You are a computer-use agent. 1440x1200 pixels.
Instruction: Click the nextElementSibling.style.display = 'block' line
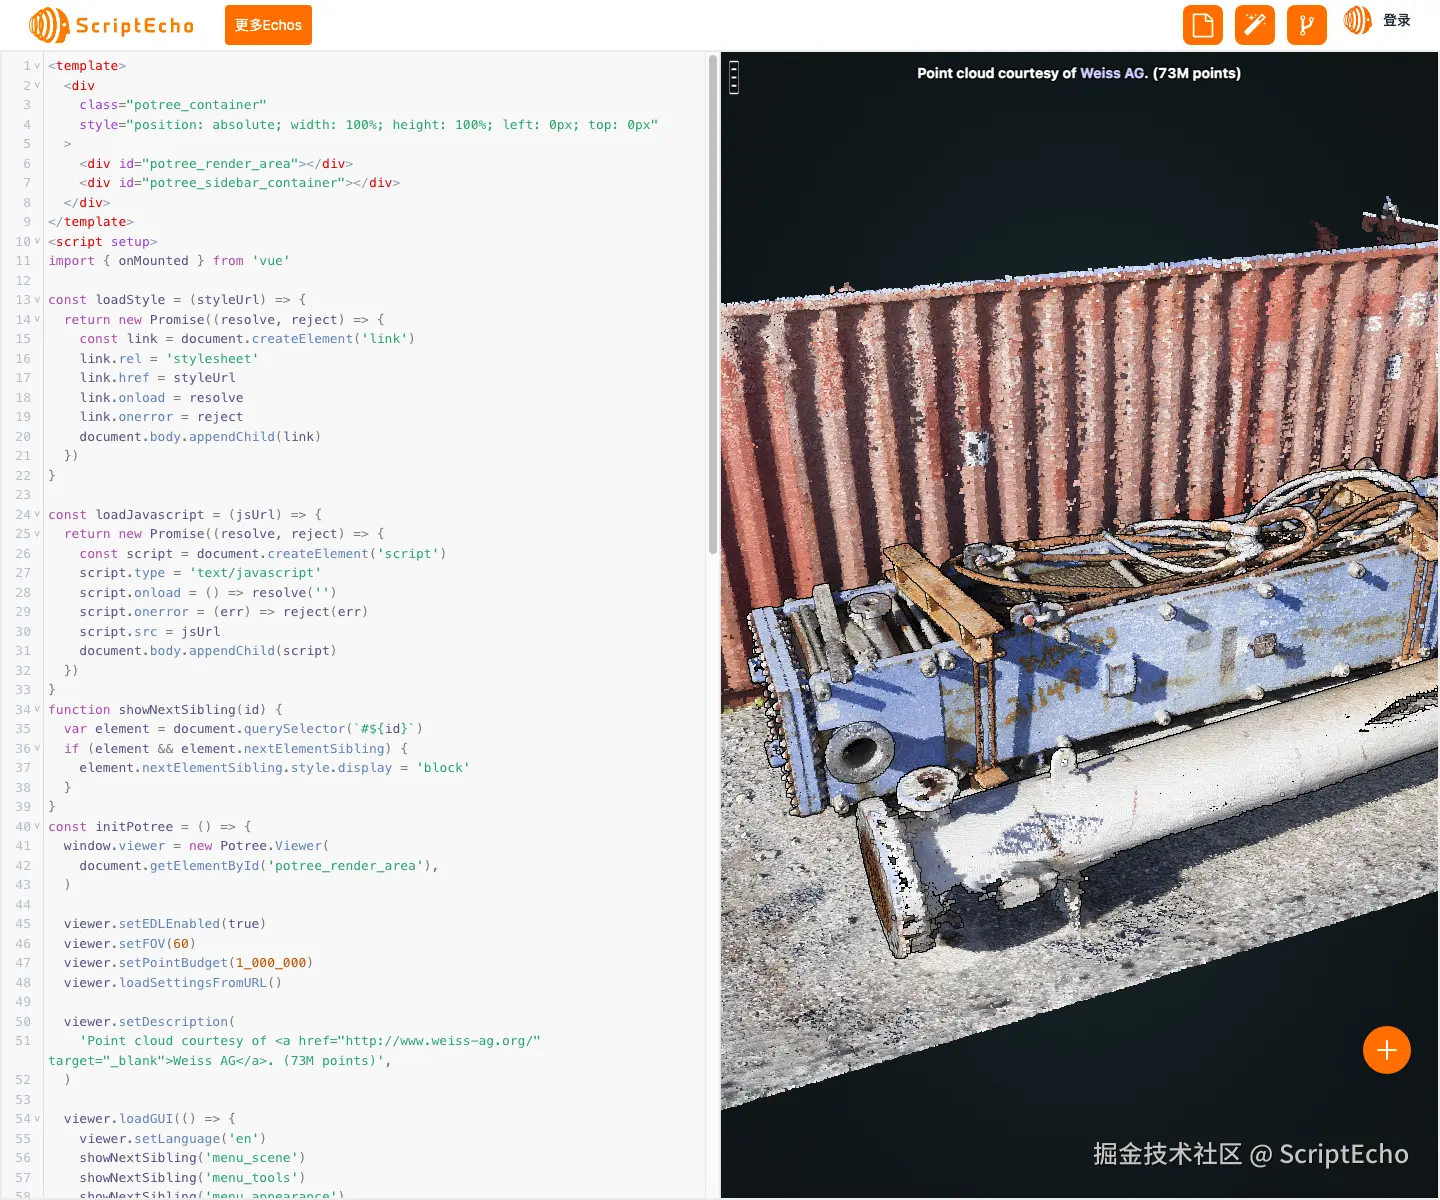[x=275, y=768]
